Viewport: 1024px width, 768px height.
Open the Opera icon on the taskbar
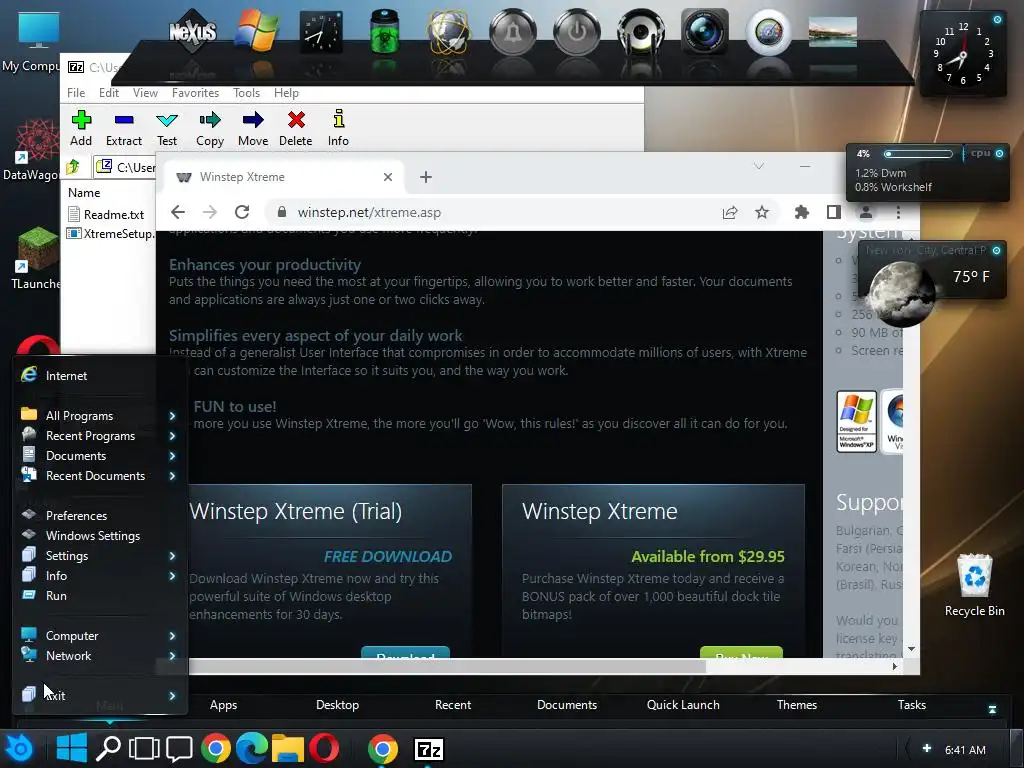tap(324, 748)
